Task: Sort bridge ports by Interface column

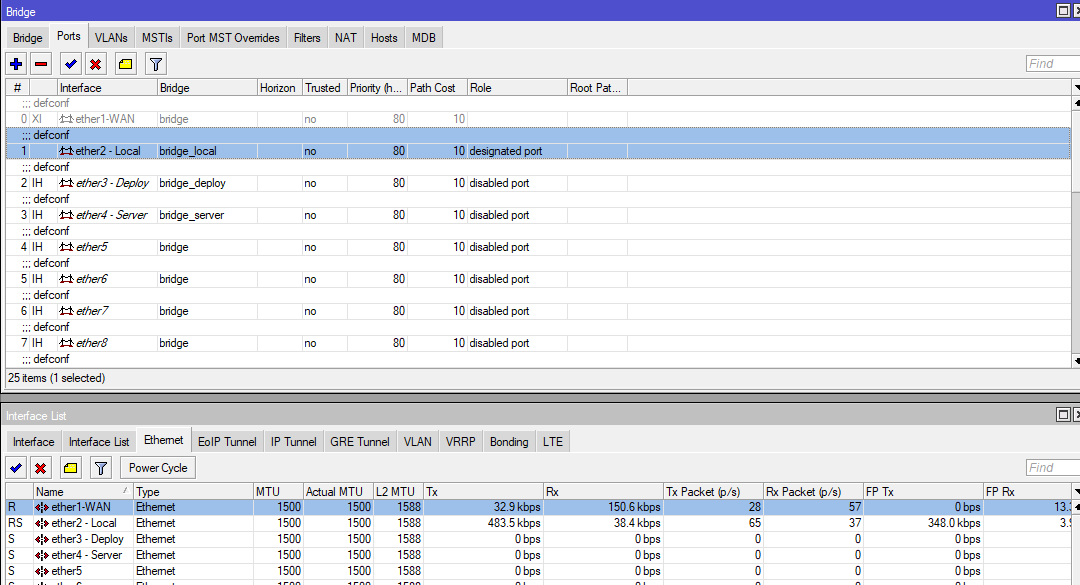Action: (x=107, y=88)
